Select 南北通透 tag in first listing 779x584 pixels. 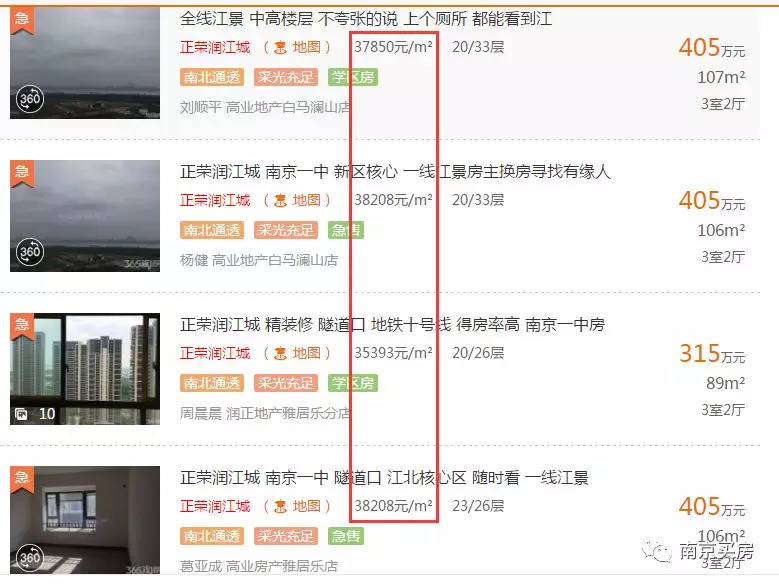(x=212, y=77)
